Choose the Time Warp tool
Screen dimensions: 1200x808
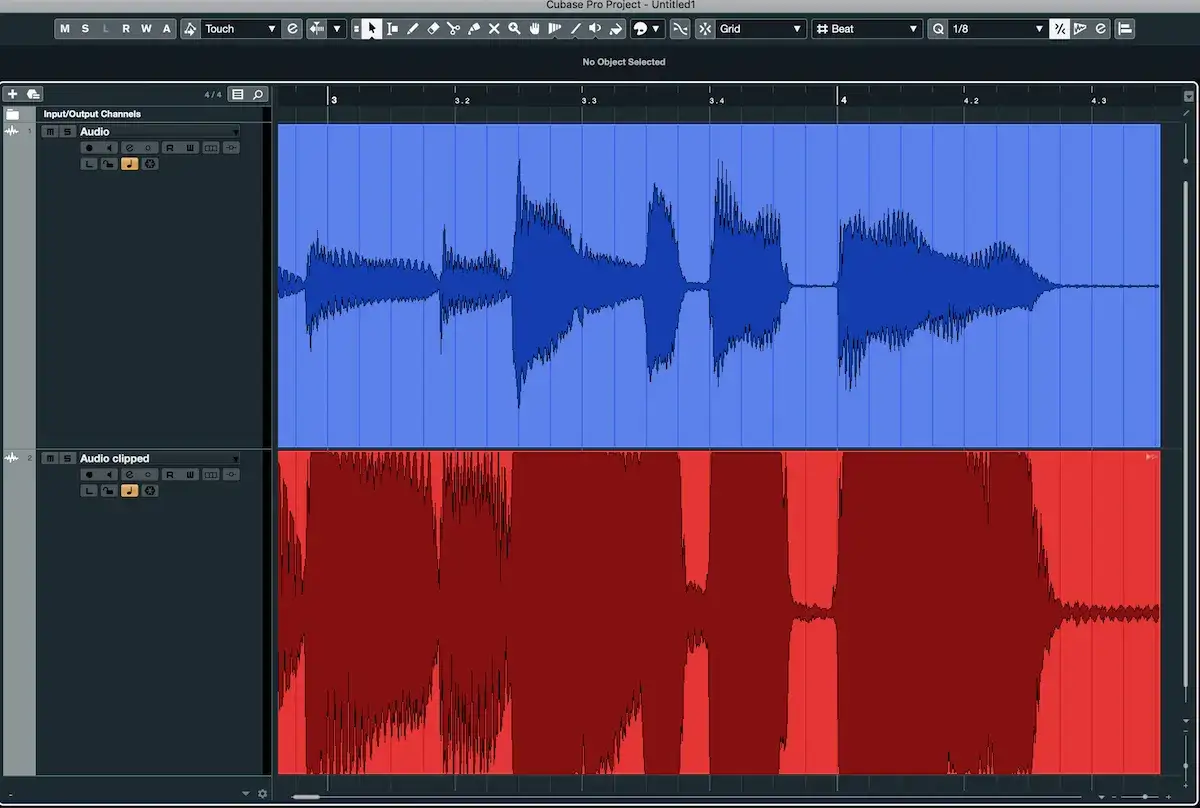[x=554, y=29]
